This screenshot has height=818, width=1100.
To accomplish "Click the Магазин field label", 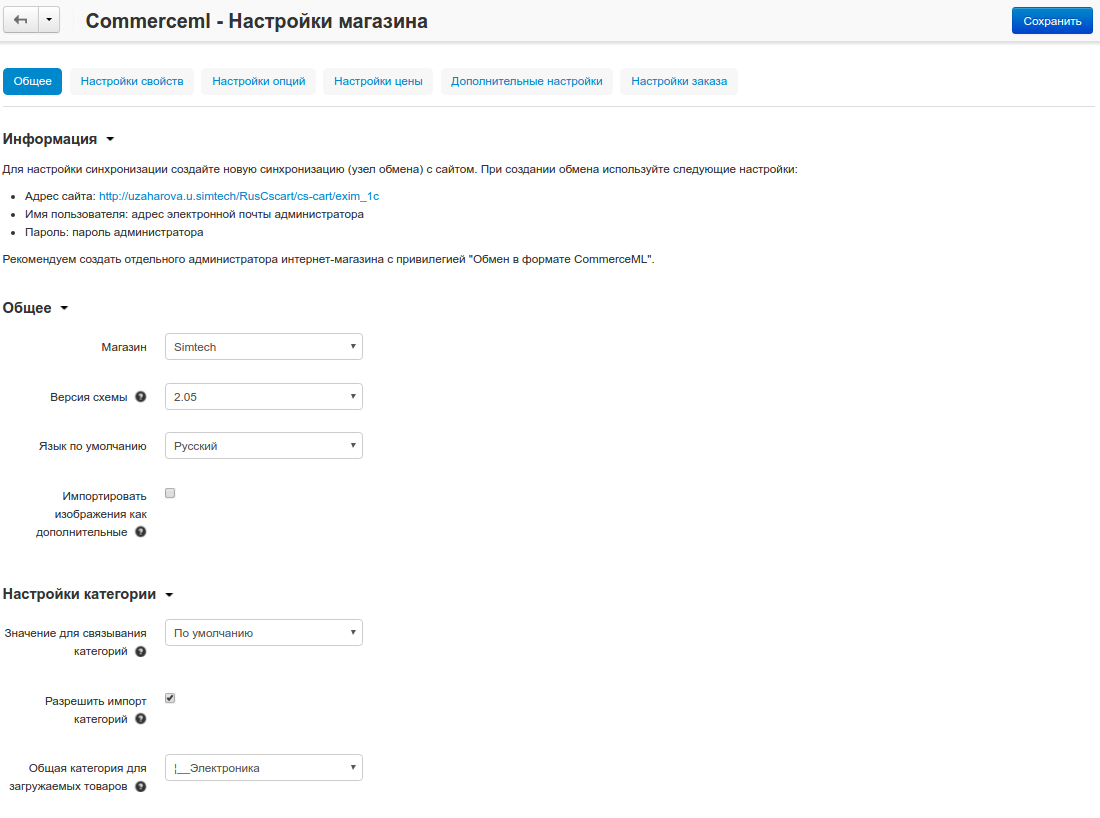I will click(124, 347).
